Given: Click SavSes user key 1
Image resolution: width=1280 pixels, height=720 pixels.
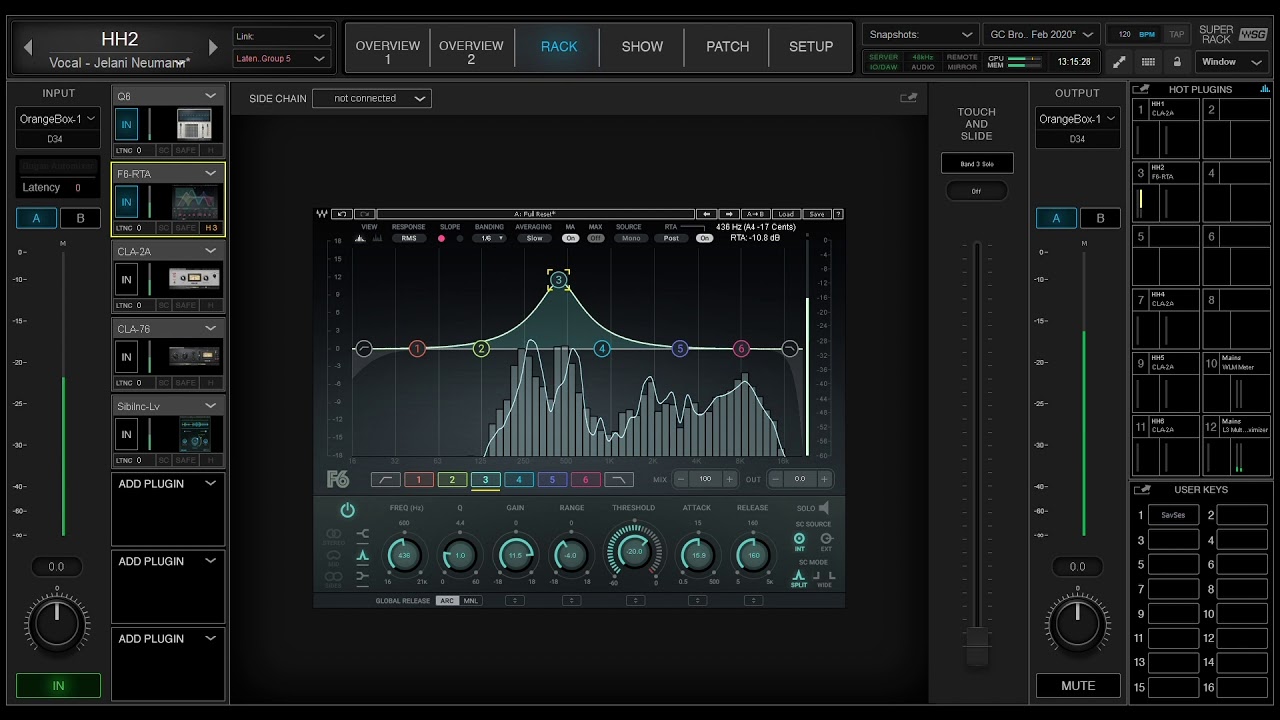Looking at the screenshot, I should click(x=1173, y=516).
